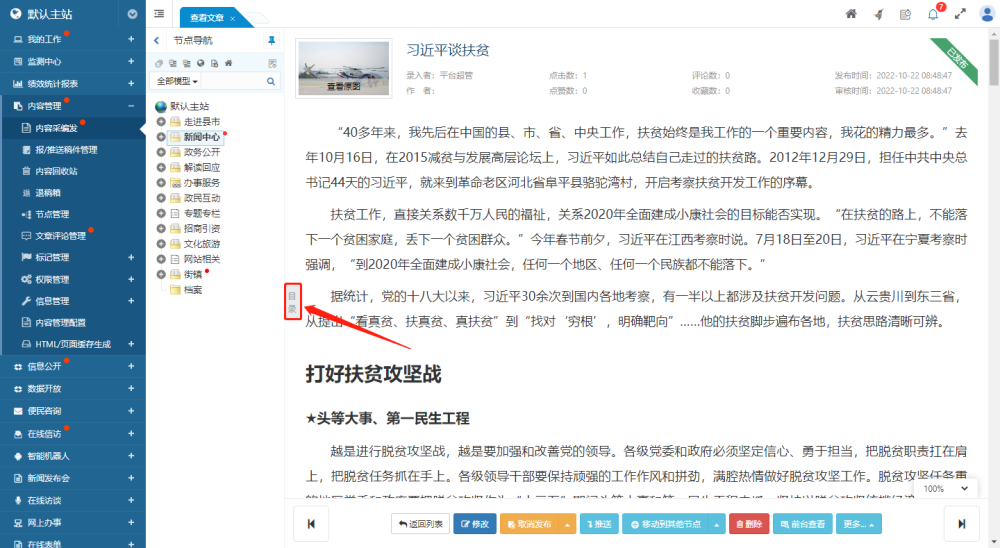The width and height of the screenshot is (1000, 548).
Task: Open the 更多 dropdown button
Action: click(859, 523)
